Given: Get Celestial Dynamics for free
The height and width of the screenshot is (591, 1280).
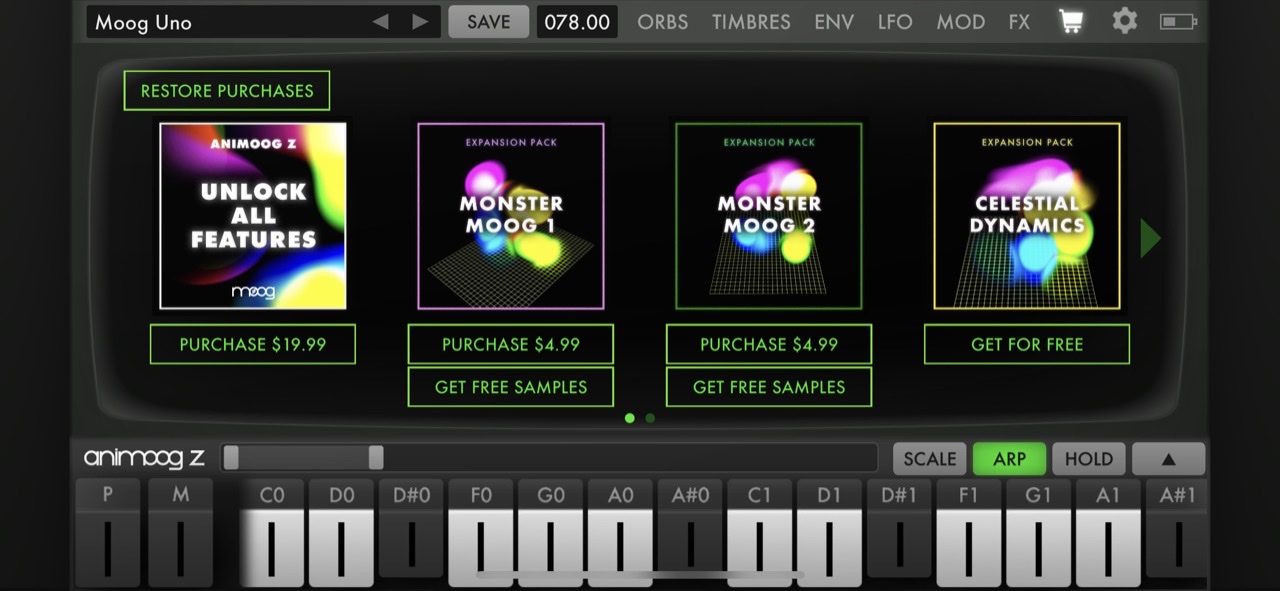Looking at the screenshot, I should 1027,344.
